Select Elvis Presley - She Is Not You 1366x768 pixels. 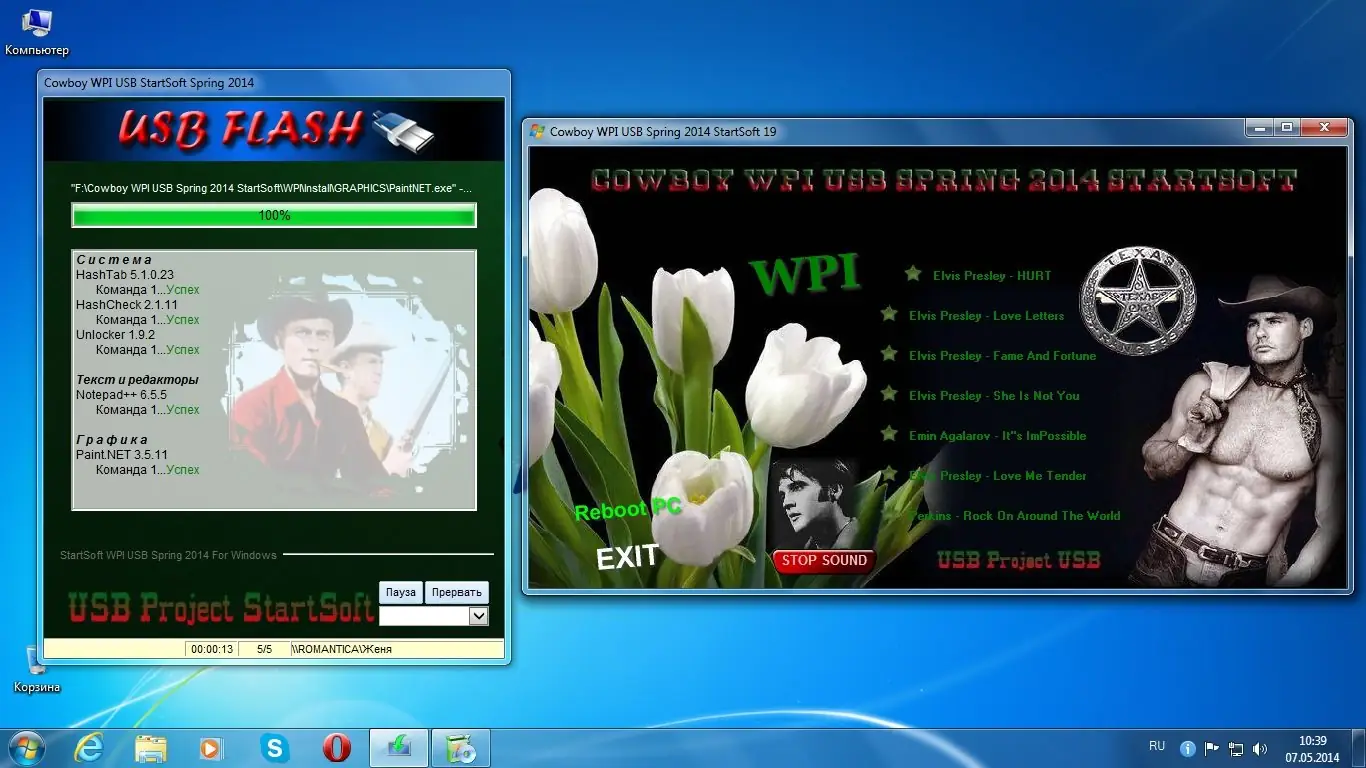[x=994, y=396]
